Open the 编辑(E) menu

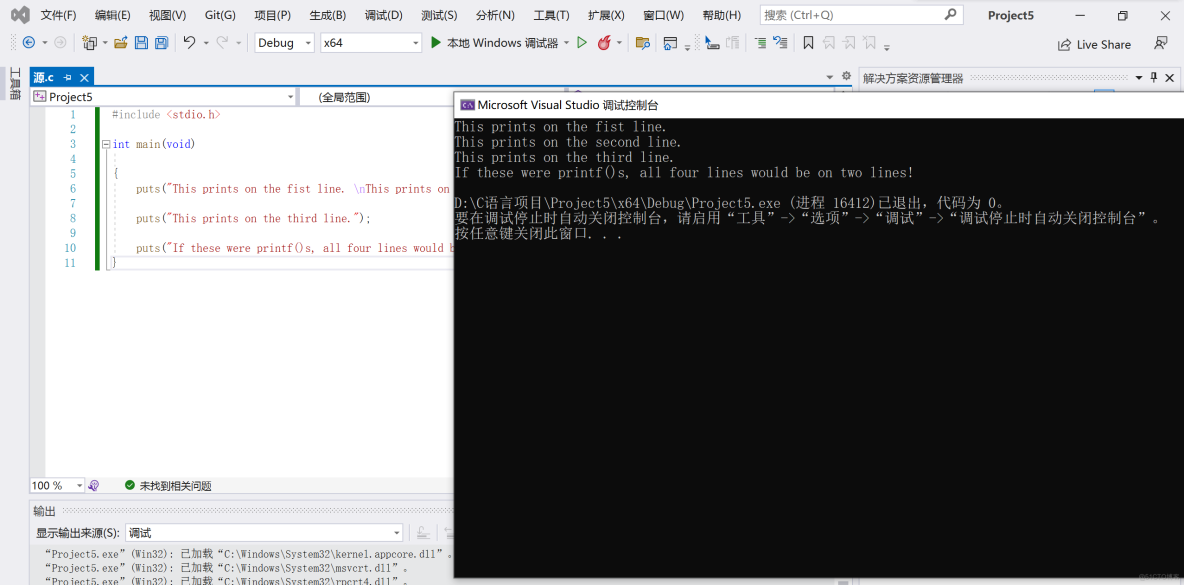pyautogui.click(x=113, y=15)
